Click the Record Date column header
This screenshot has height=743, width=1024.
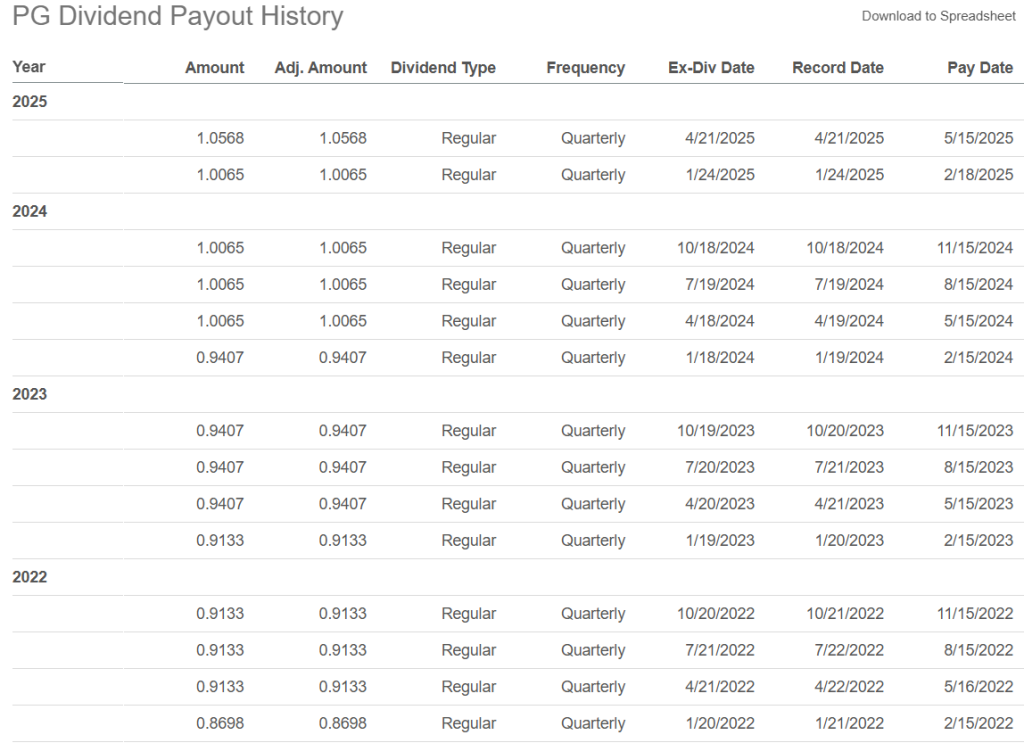(838, 68)
